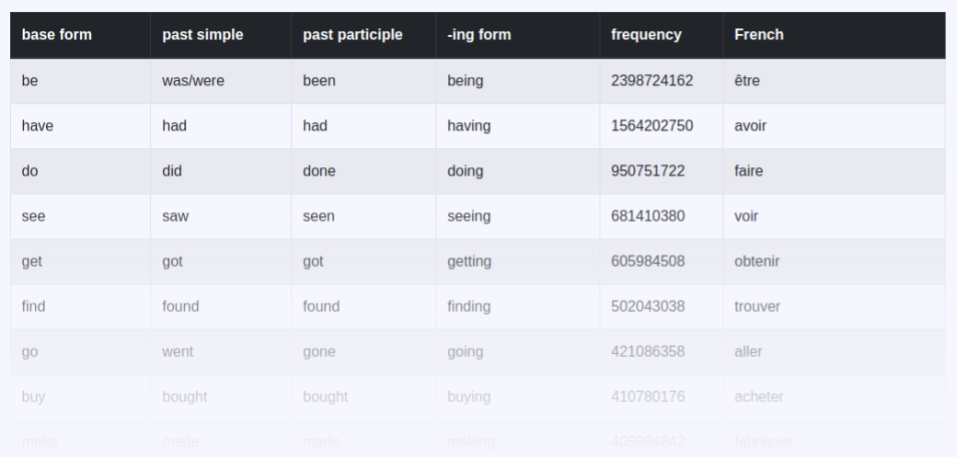Viewport: 957px width, 457px height.
Task: Click the "base form" column header
Action: [56, 35]
